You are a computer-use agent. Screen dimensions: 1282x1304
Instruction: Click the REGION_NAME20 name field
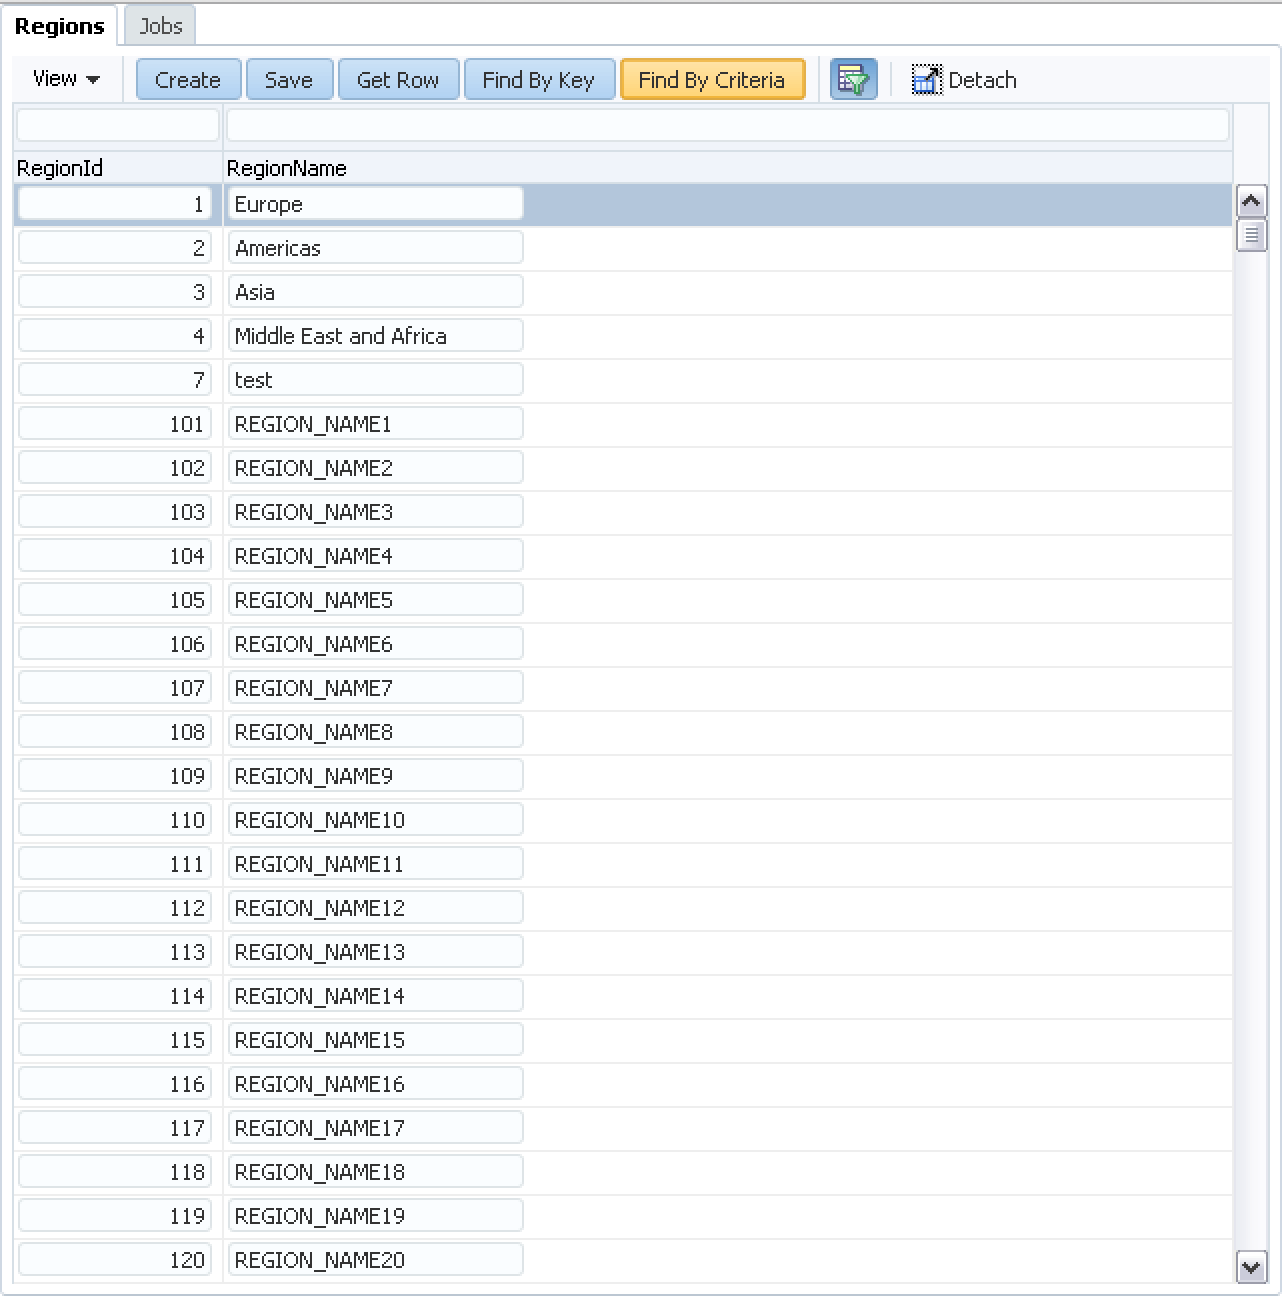click(x=375, y=1260)
